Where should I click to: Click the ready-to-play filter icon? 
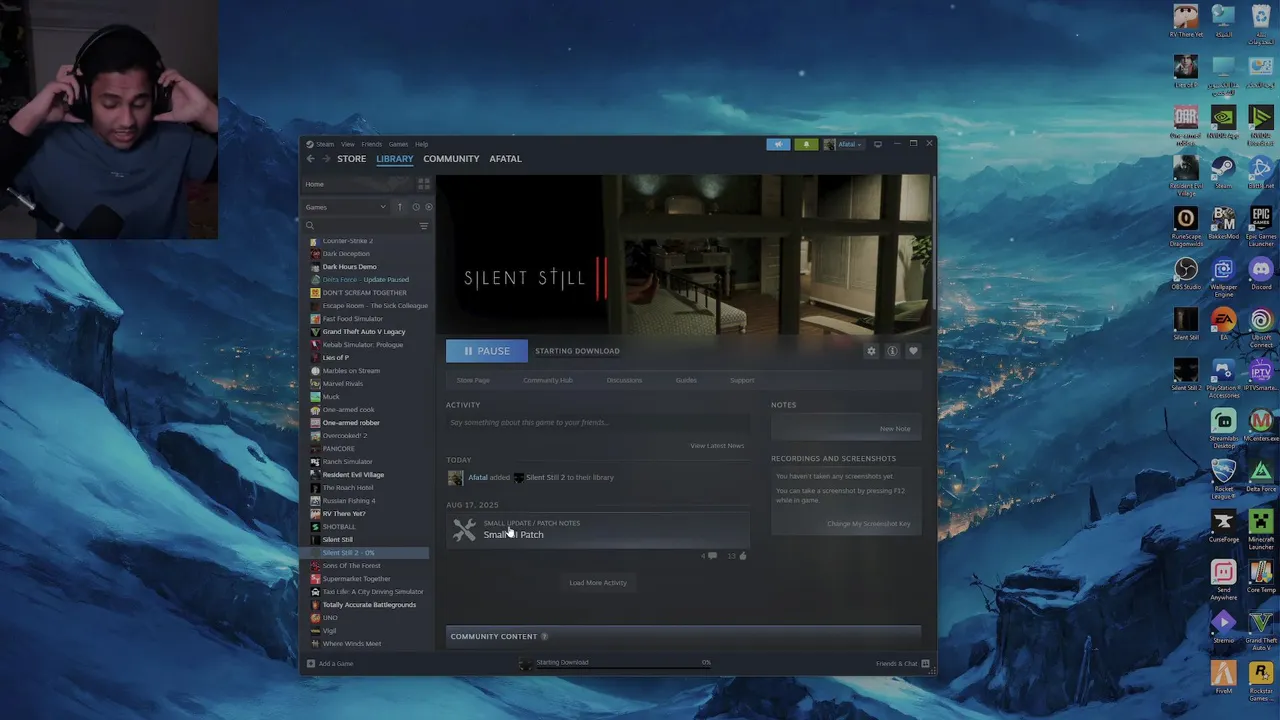coord(429,207)
